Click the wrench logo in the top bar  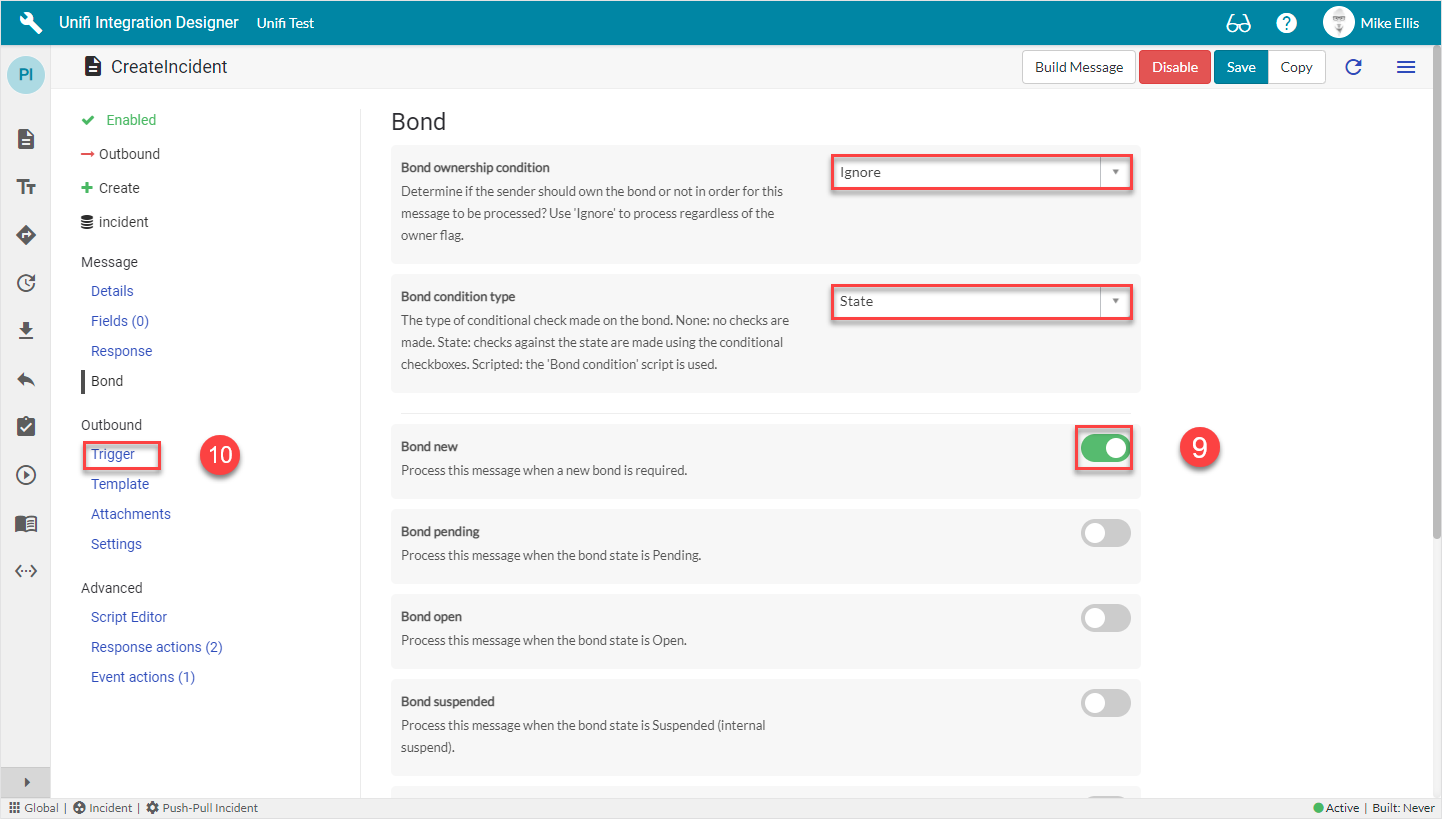point(29,22)
